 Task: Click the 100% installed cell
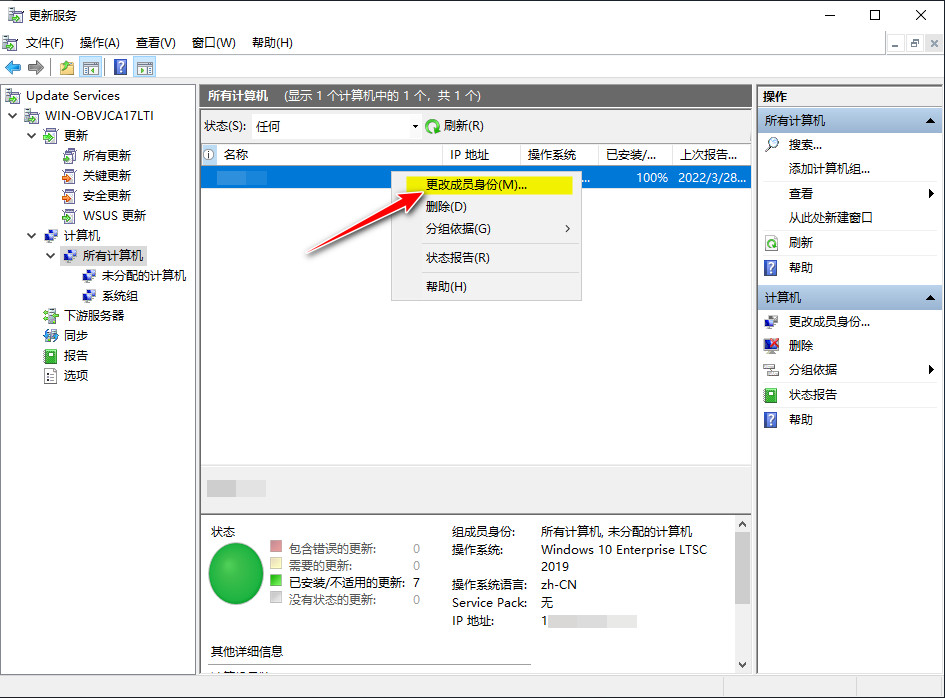(651, 178)
